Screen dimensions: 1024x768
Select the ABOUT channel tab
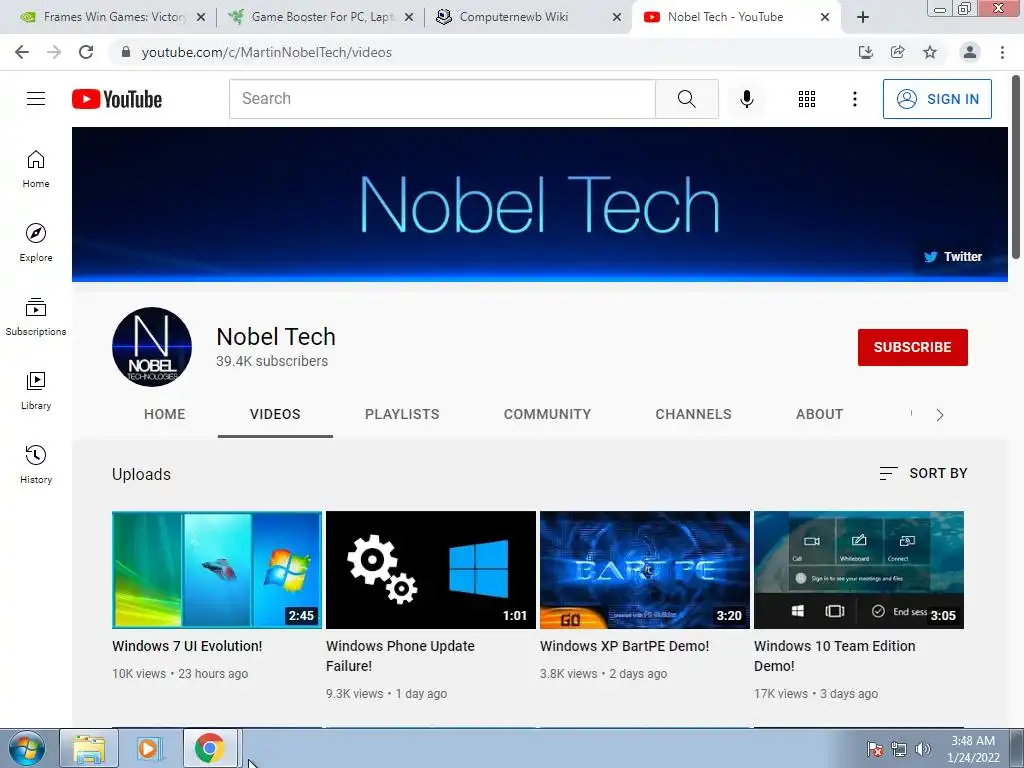point(820,414)
